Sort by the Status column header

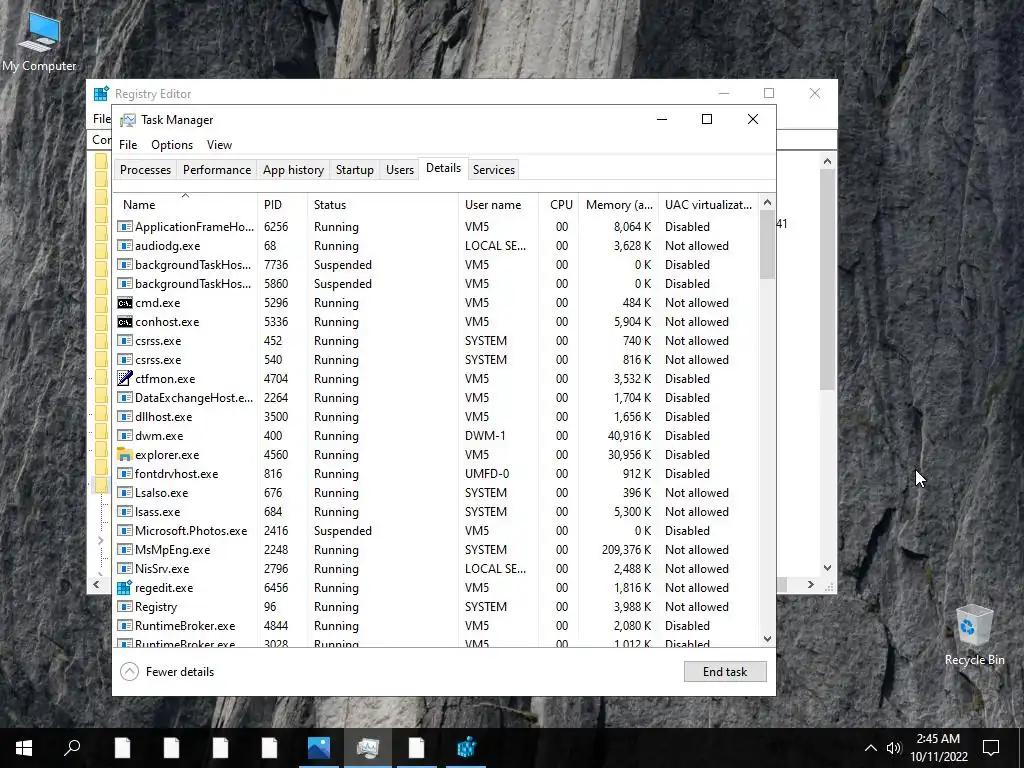click(383, 204)
